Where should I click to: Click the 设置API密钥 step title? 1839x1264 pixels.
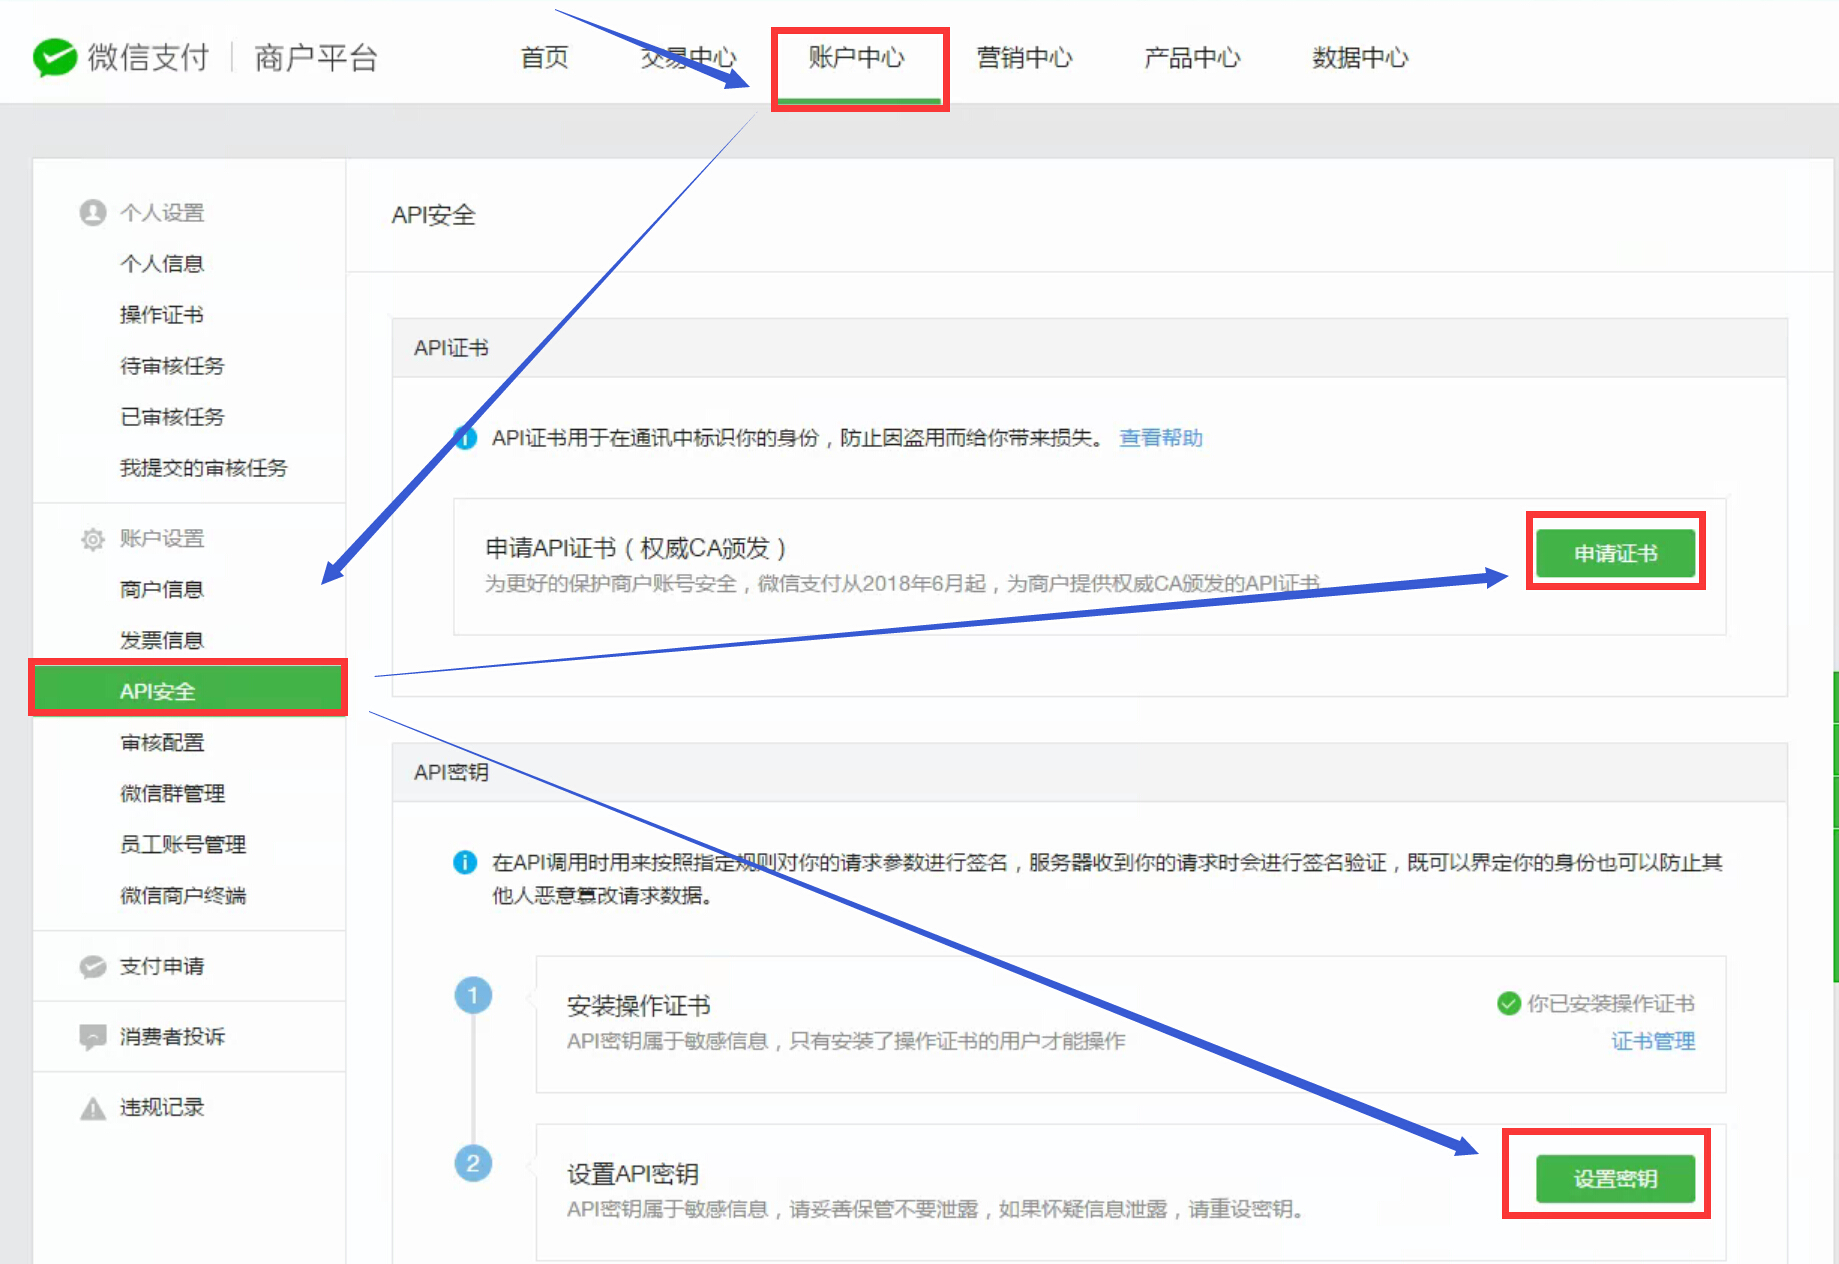coord(633,1173)
